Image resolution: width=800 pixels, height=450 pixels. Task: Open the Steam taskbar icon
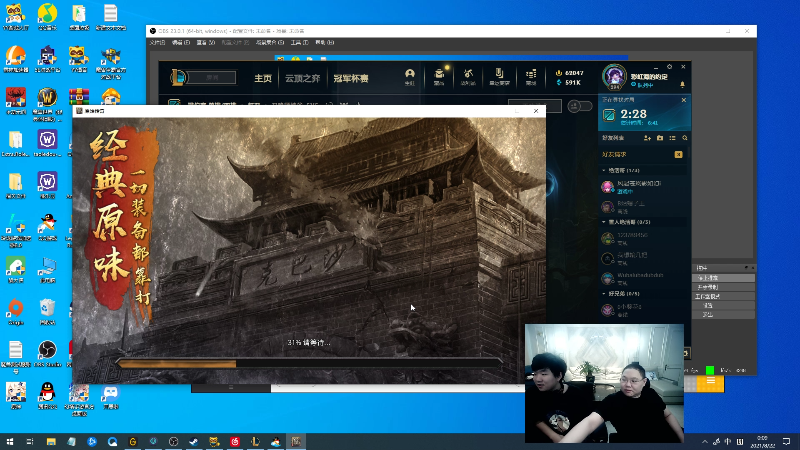(x=194, y=441)
